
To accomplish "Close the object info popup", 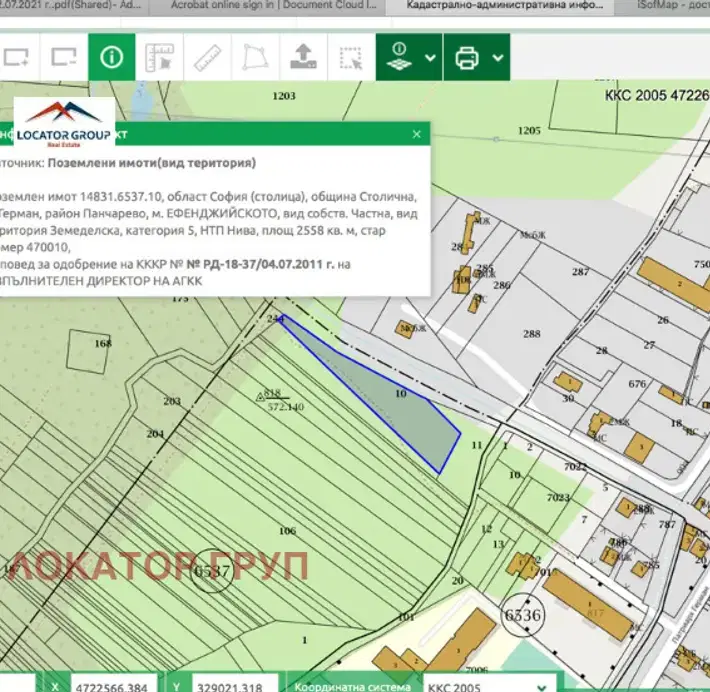I will tap(417, 134).
